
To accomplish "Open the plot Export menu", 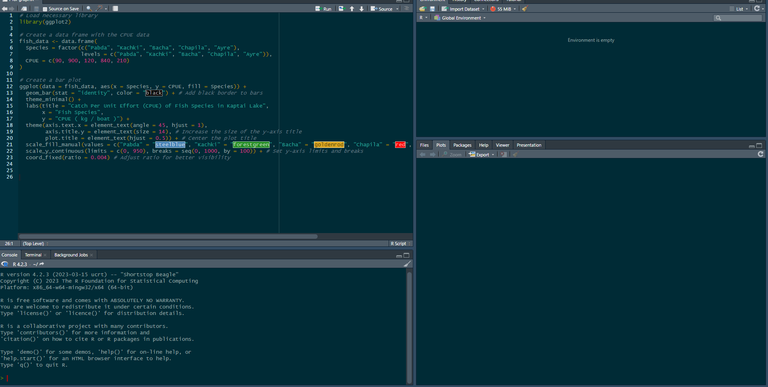I will [x=481, y=154].
